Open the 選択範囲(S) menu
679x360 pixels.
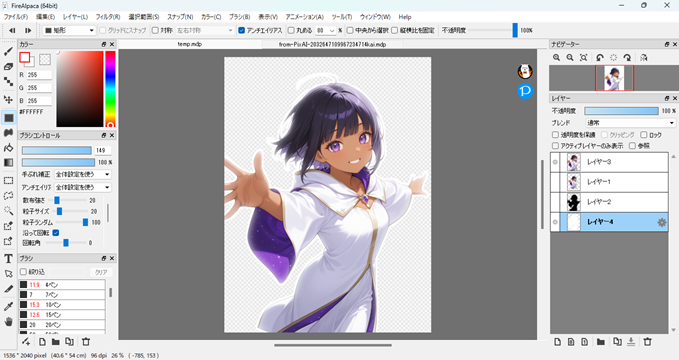pos(144,17)
